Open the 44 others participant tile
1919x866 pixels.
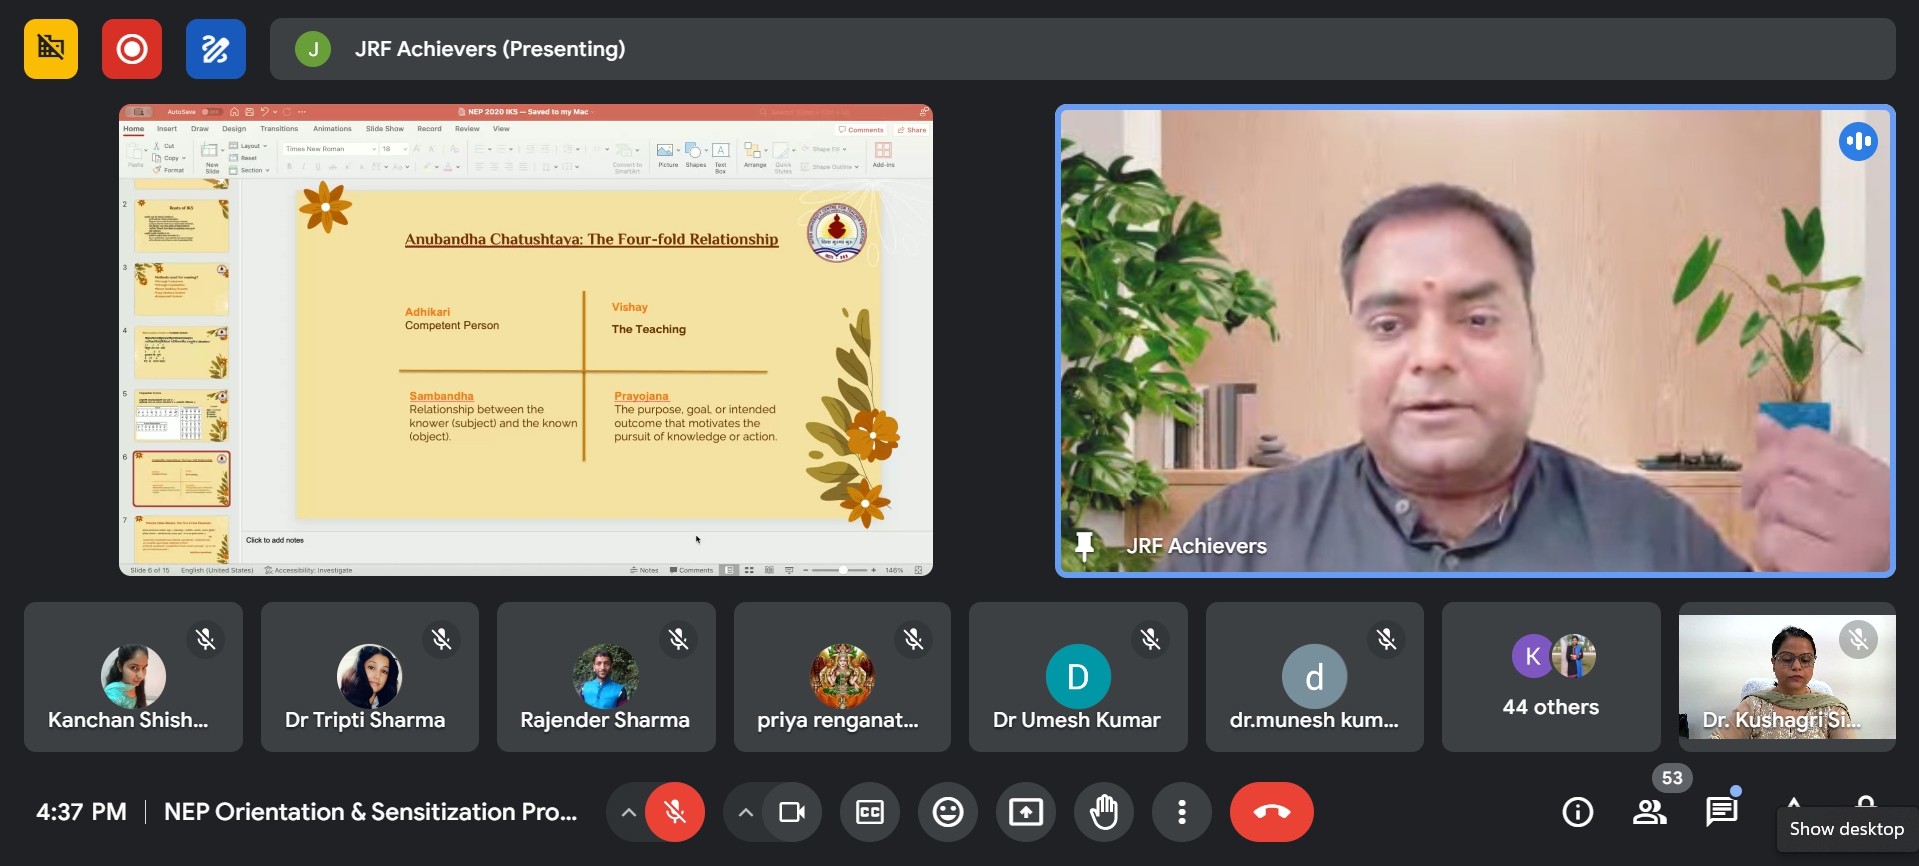[1550, 677]
